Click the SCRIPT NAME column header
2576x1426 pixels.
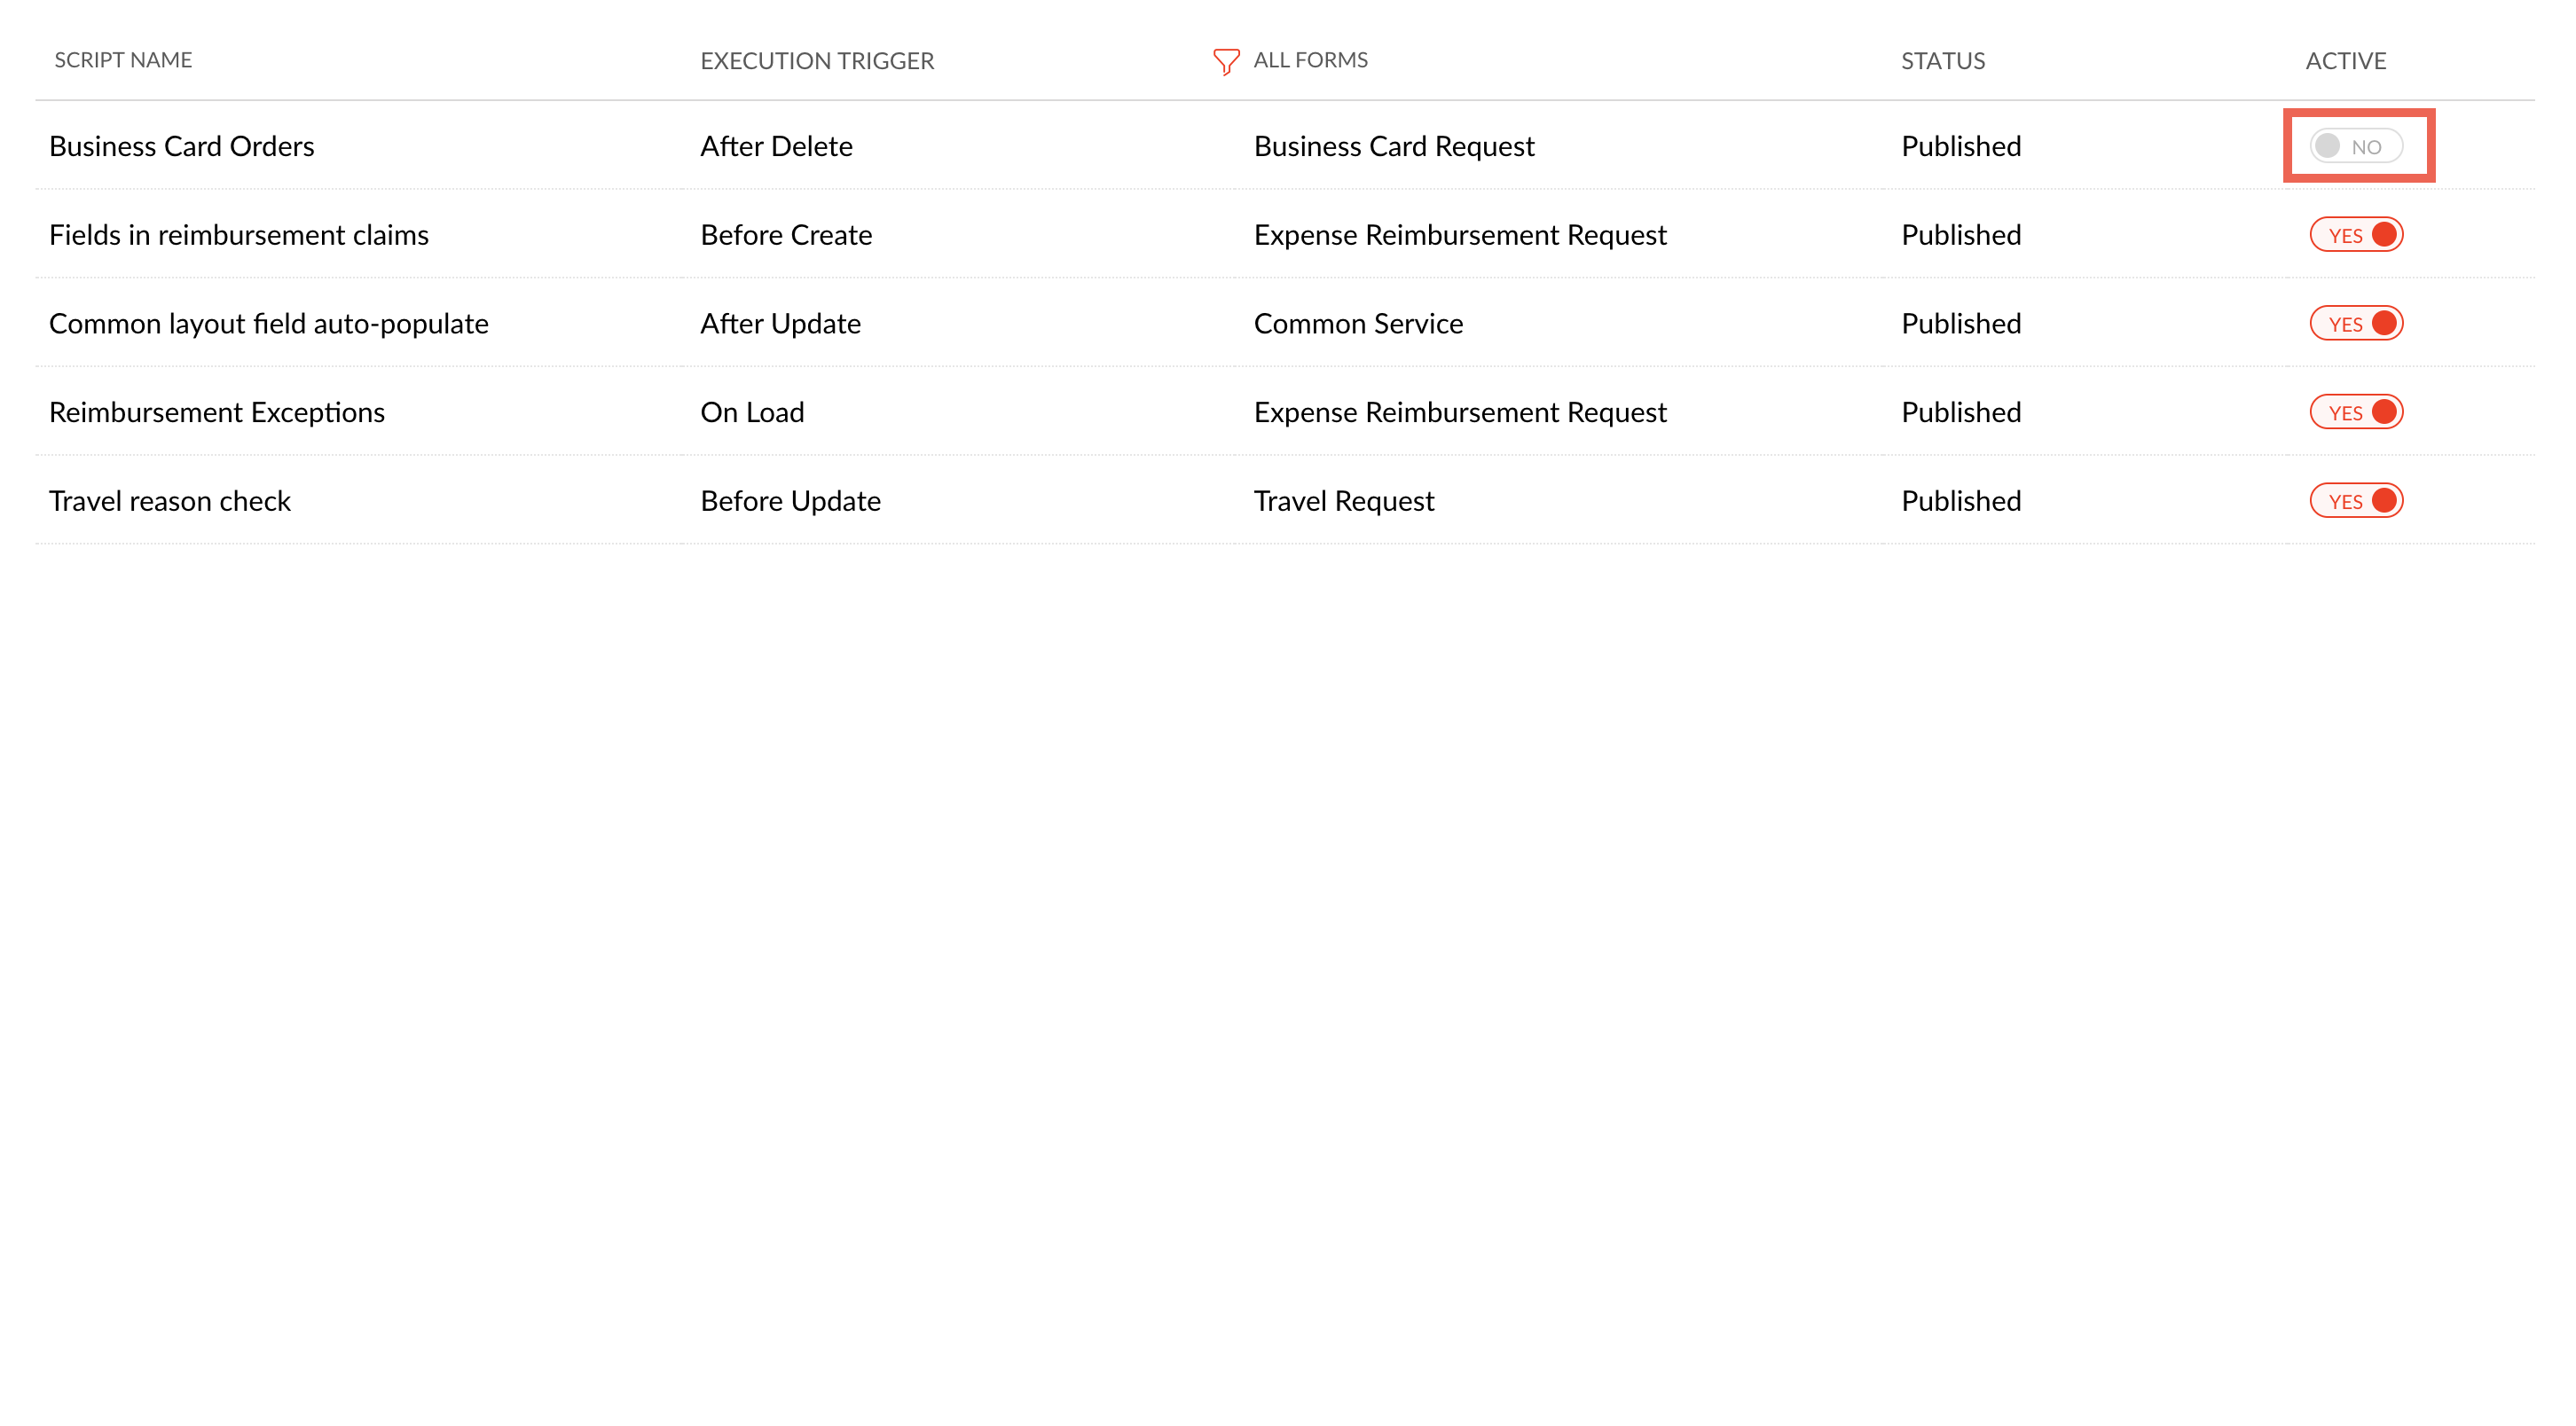pyautogui.click(x=123, y=61)
